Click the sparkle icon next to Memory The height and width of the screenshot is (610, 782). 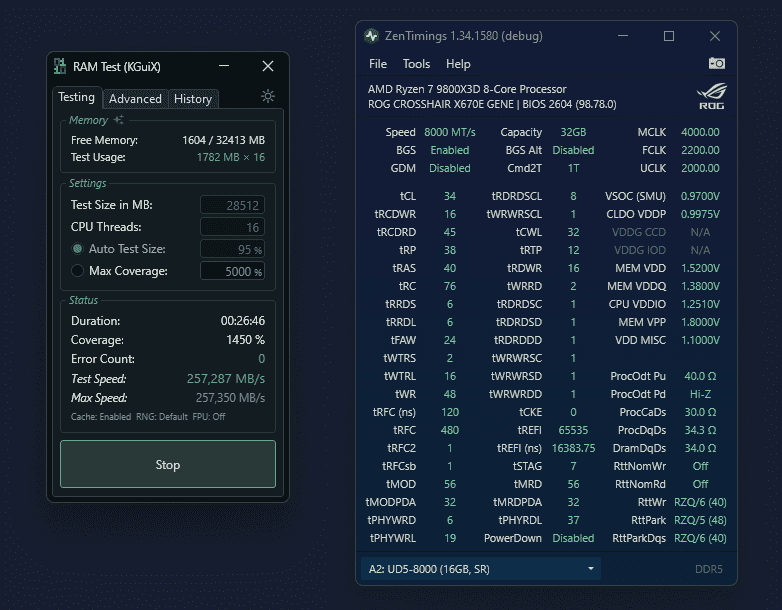point(119,120)
